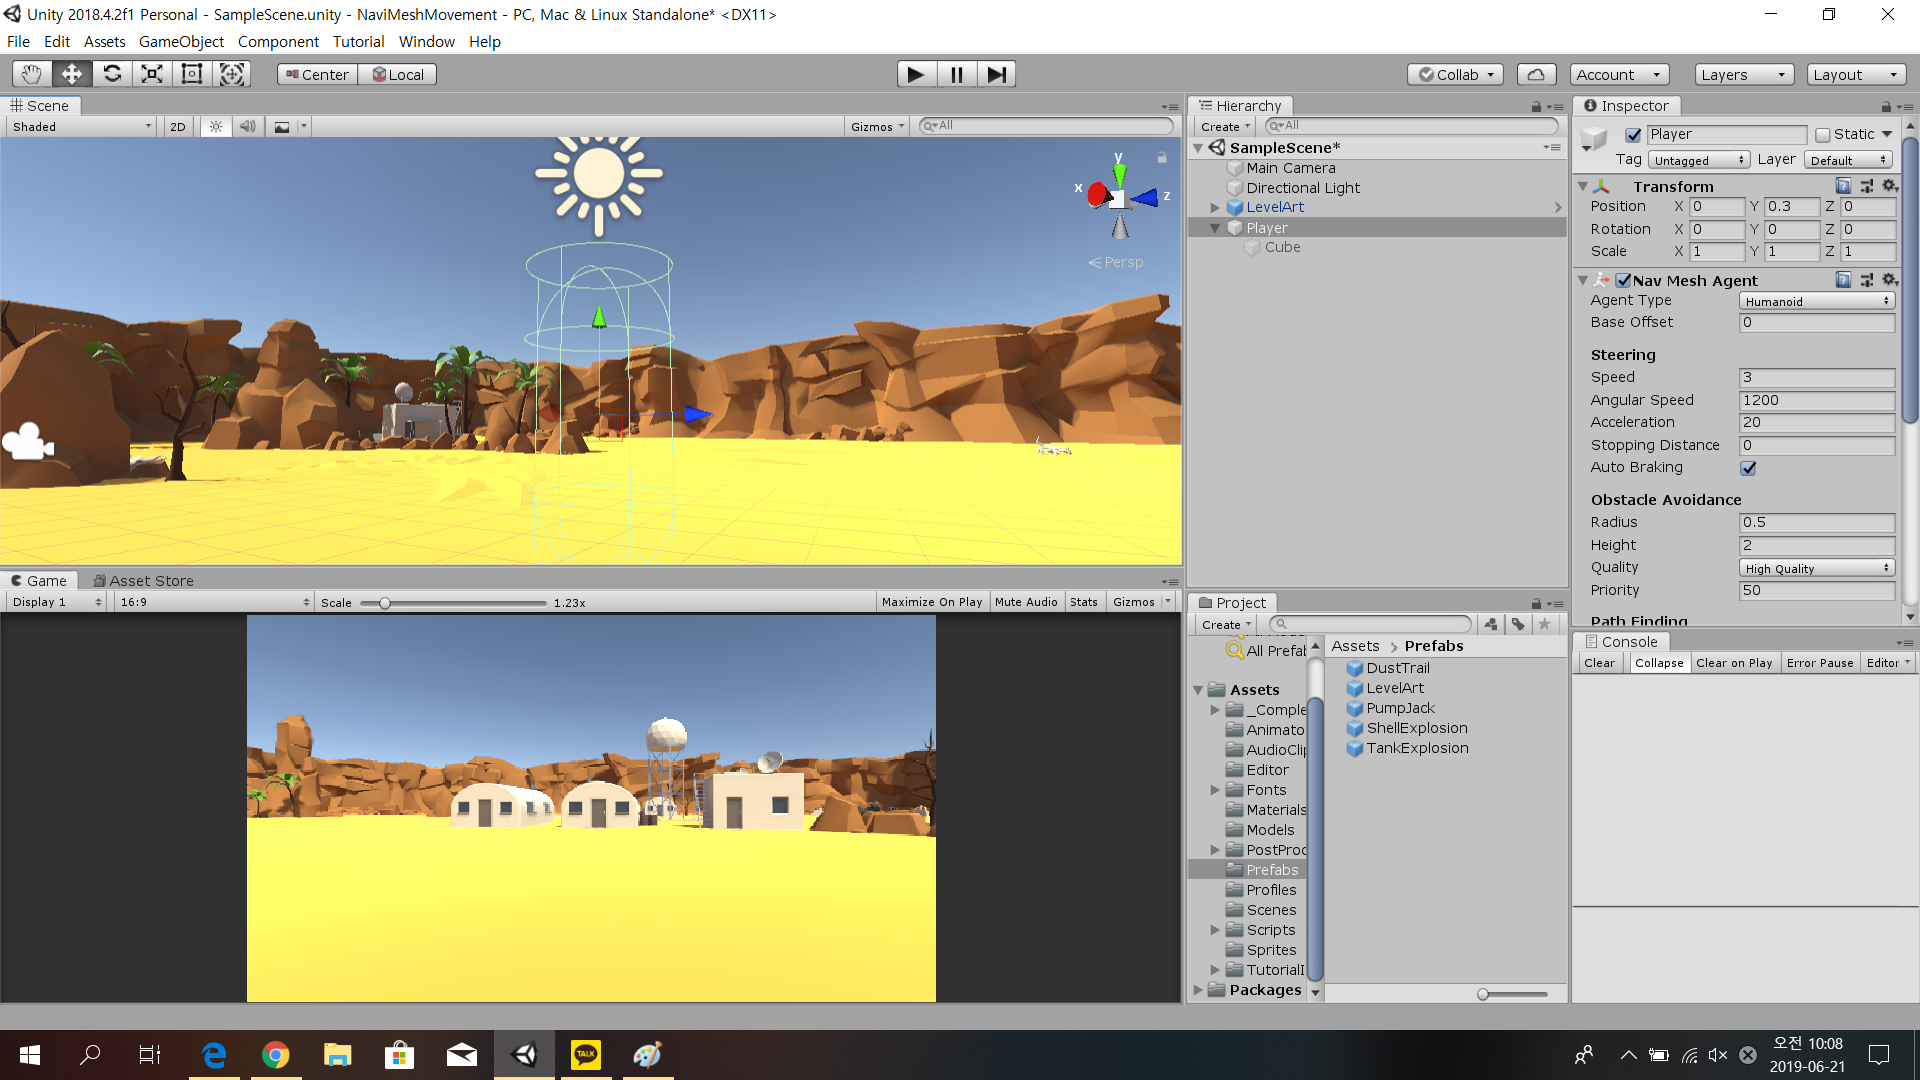This screenshot has width=1920, height=1080.
Task: Disable the Nav Mesh Agent checkbox
Action: pyautogui.click(x=1623, y=281)
